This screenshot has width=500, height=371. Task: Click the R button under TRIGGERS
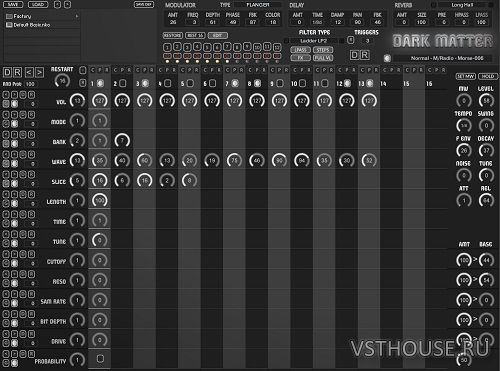tap(365, 55)
